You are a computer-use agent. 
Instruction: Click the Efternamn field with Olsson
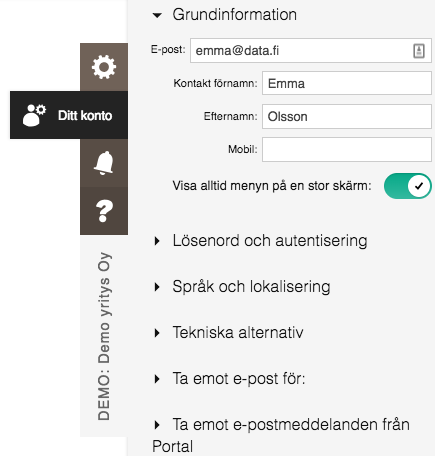point(347,116)
